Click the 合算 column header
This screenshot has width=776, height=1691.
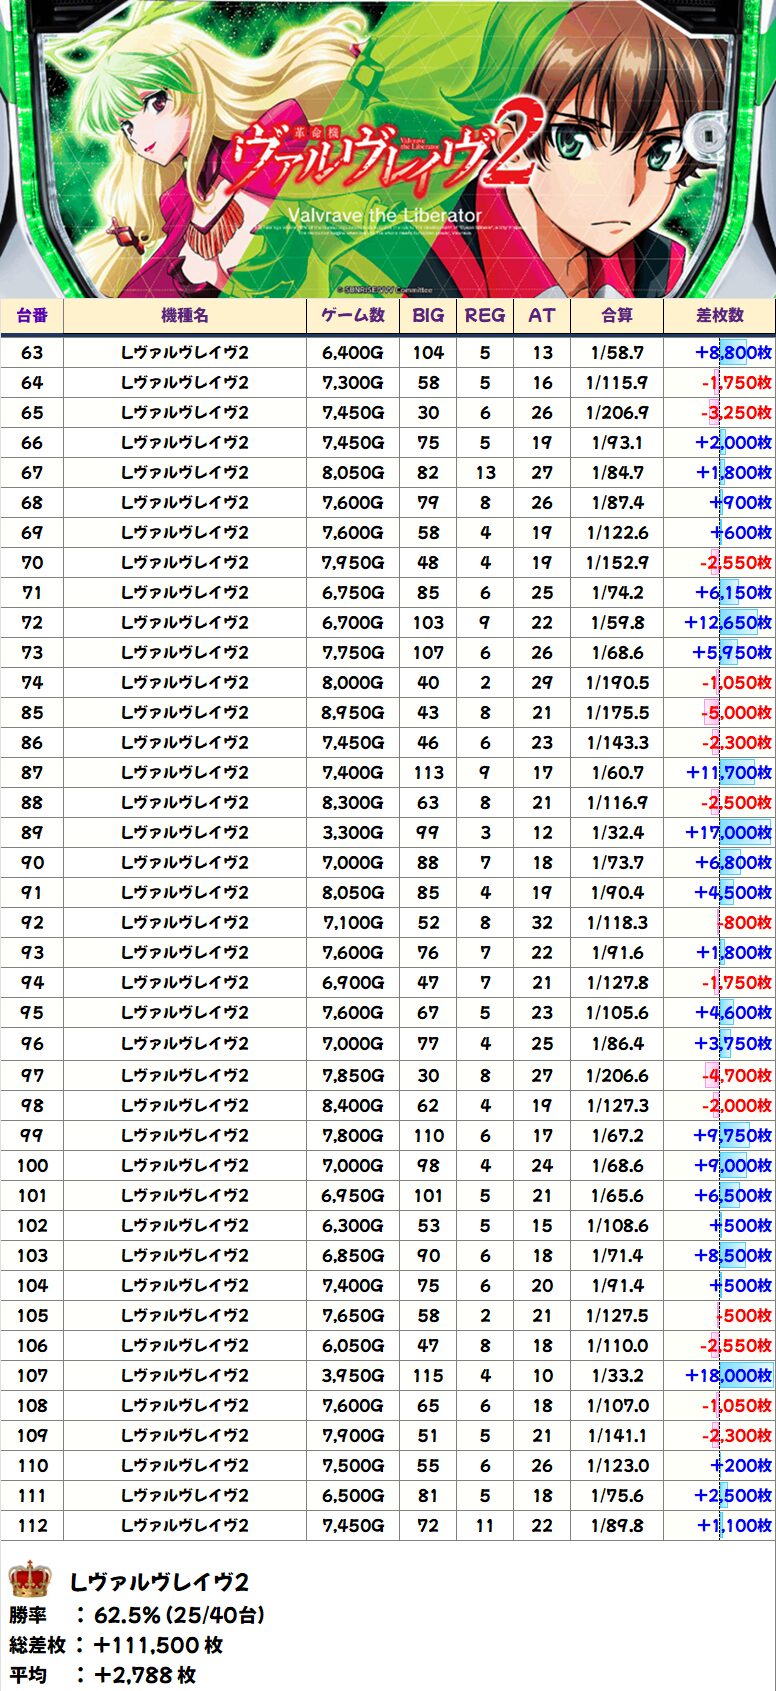click(x=617, y=315)
